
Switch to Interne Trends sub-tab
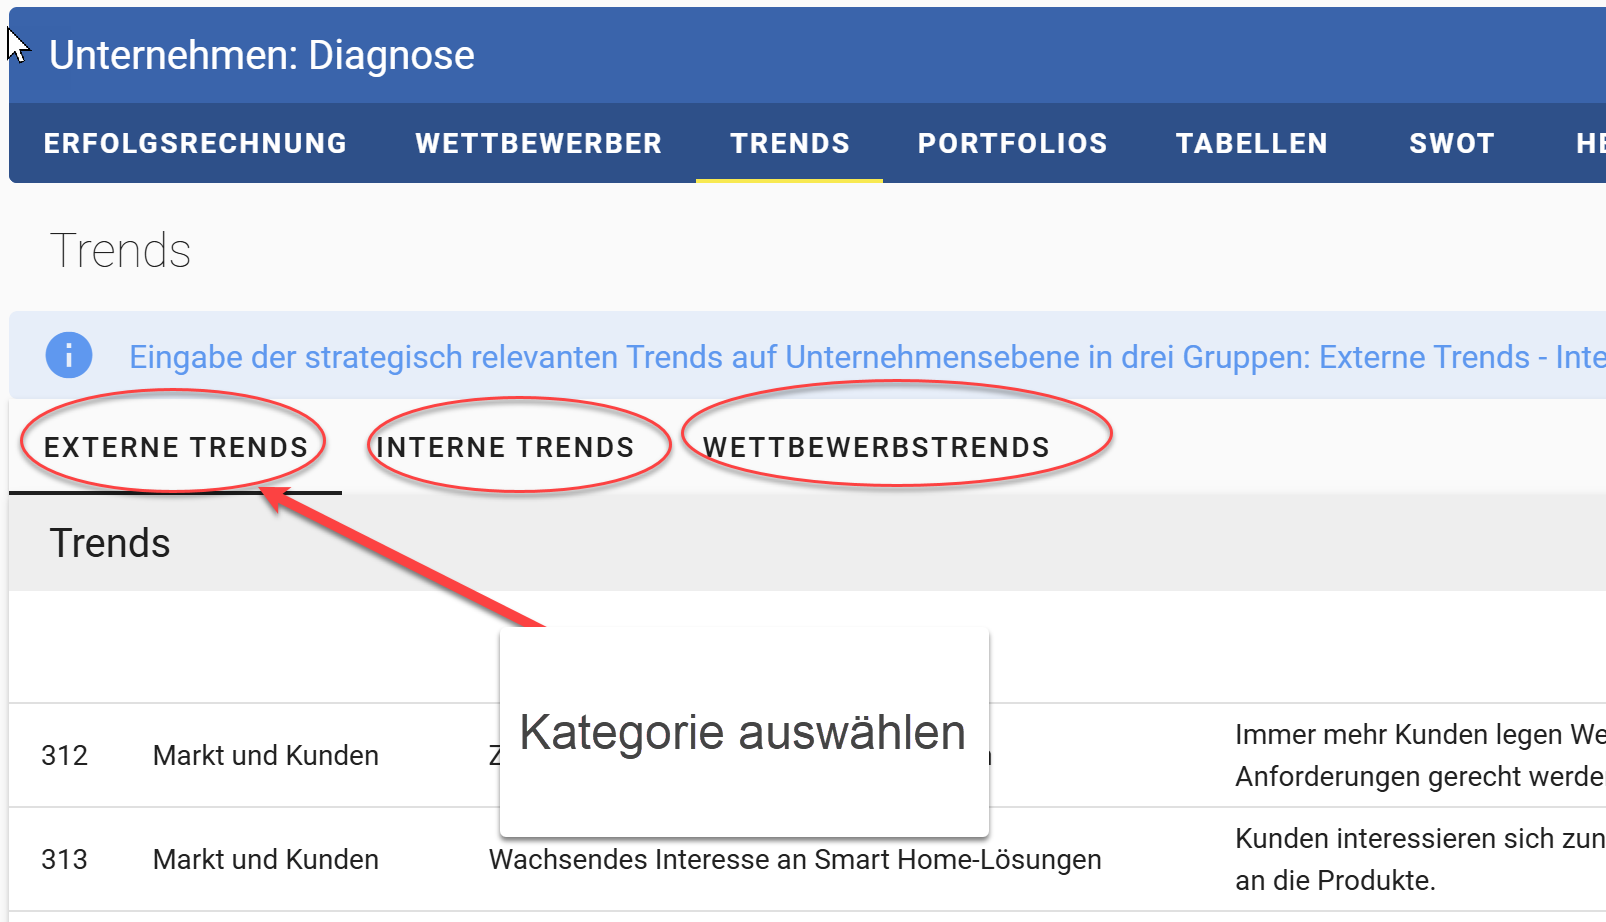point(505,447)
